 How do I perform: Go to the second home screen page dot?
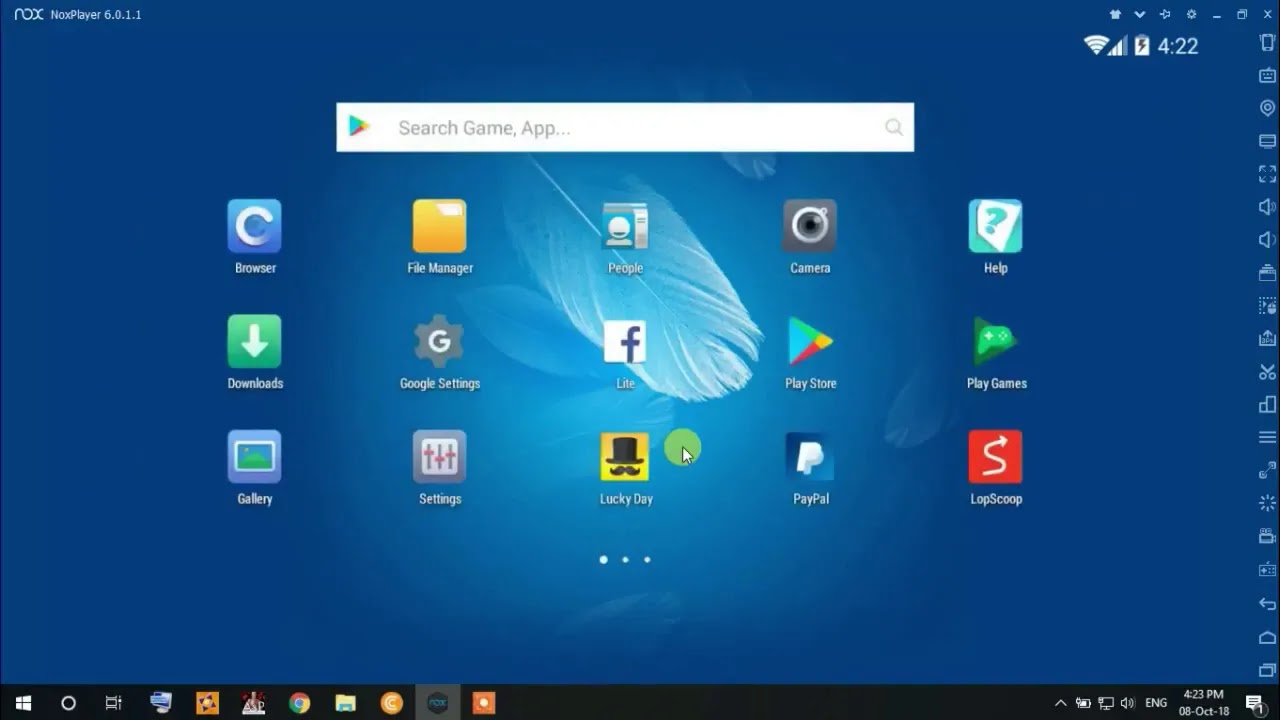click(625, 559)
